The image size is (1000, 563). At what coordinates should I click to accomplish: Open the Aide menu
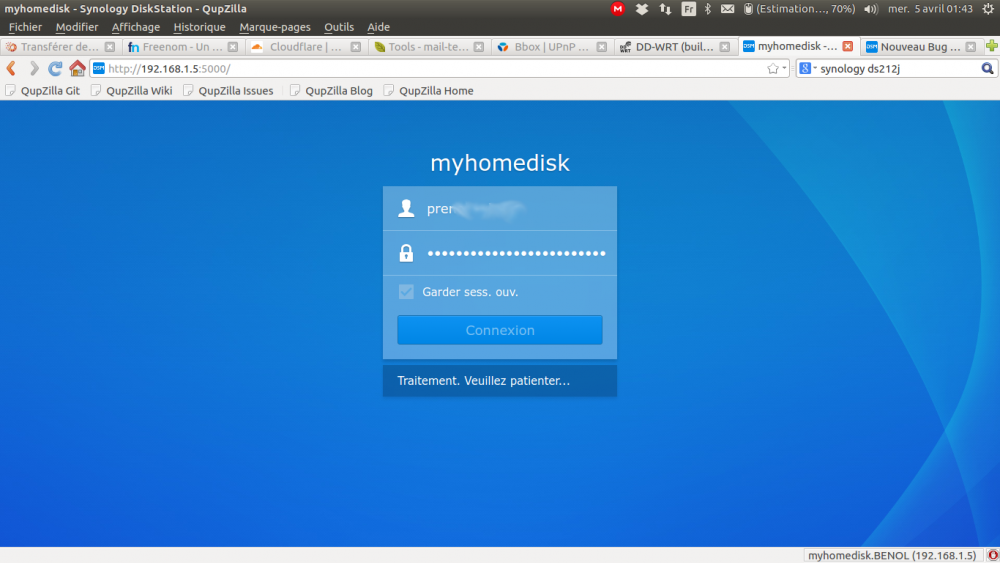pyautogui.click(x=378, y=27)
